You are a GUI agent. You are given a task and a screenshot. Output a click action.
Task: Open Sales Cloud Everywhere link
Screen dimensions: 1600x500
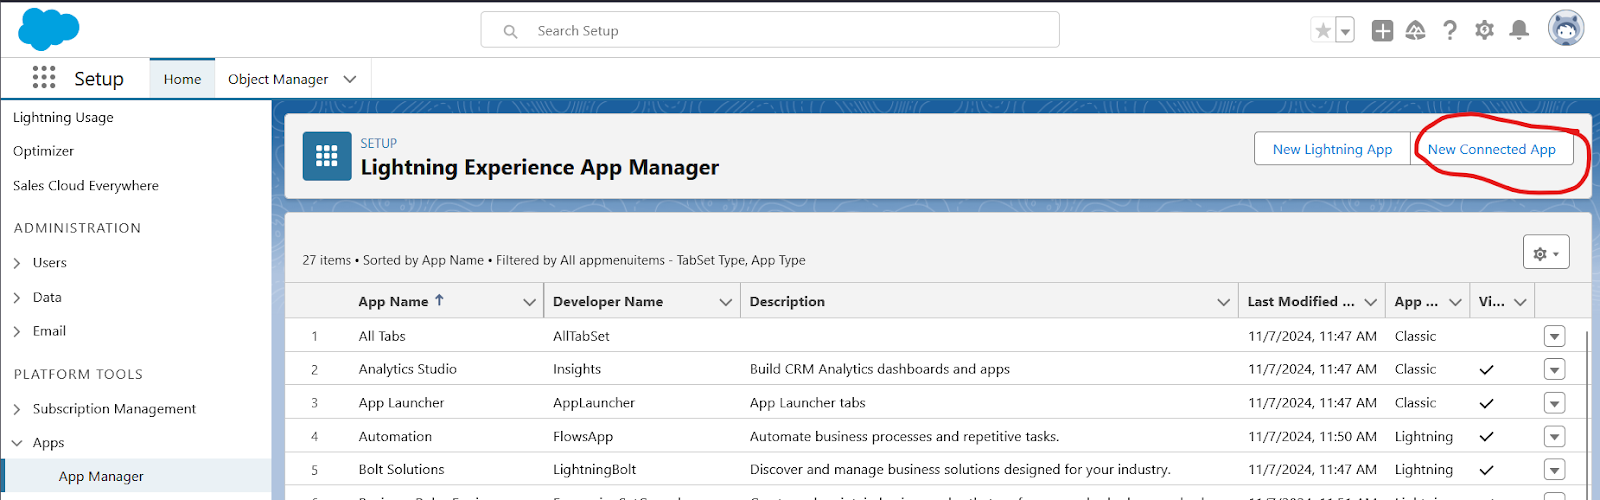click(86, 185)
